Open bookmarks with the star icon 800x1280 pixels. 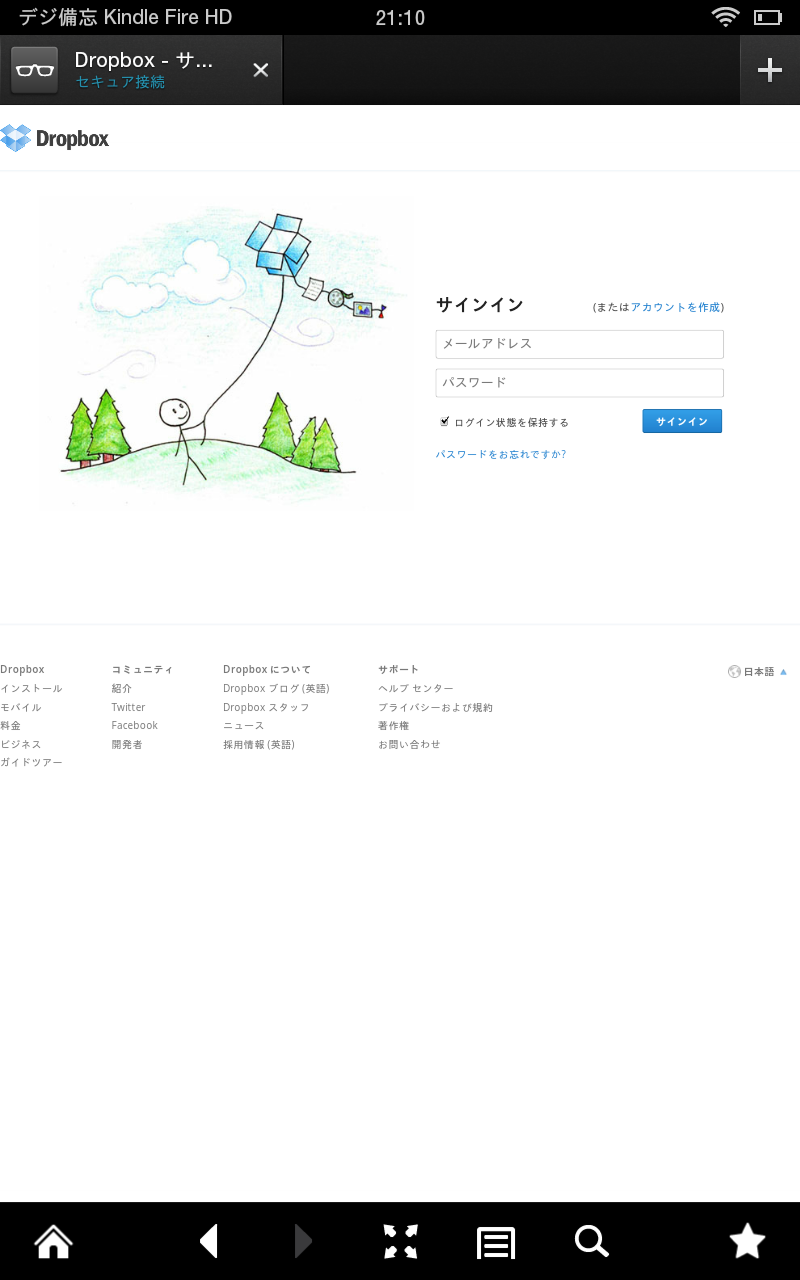[747, 1241]
